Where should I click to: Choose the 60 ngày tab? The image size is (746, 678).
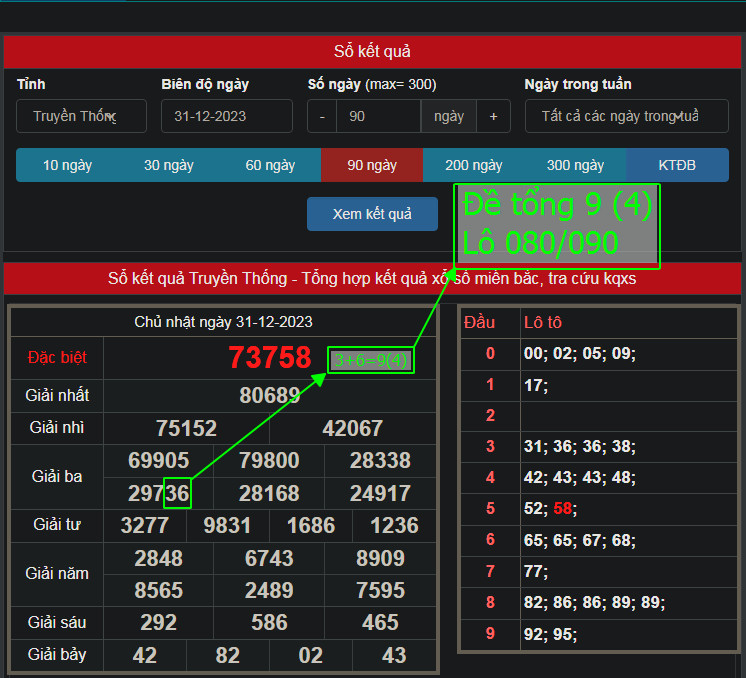(270, 165)
